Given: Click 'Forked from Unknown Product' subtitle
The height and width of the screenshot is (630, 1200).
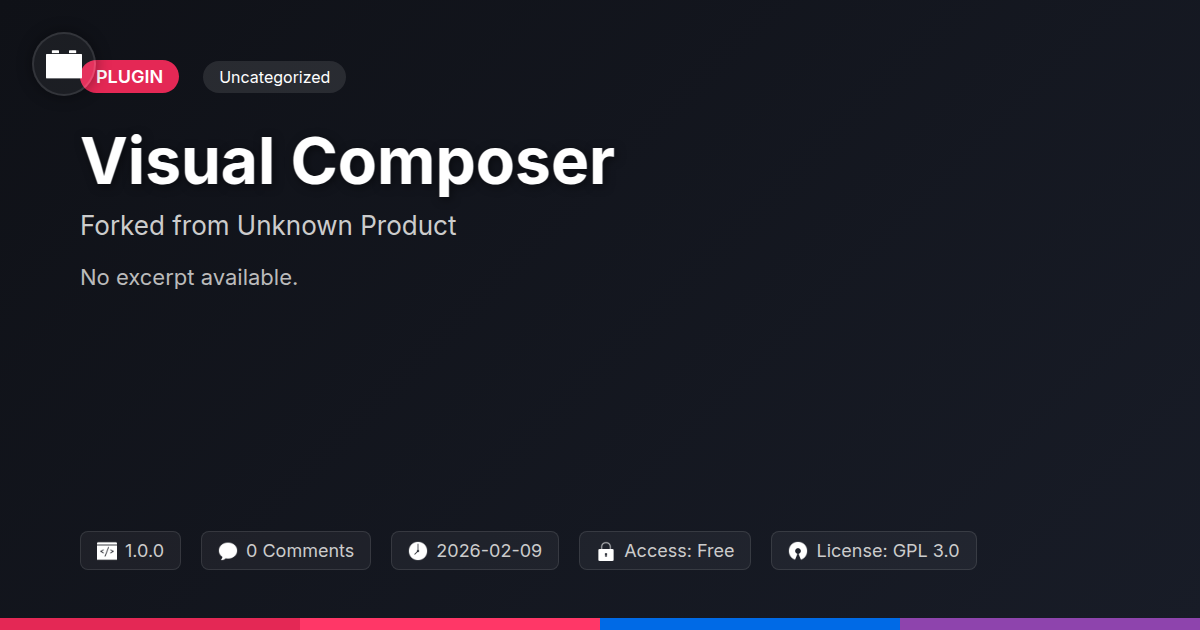Looking at the screenshot, I should coord(268,226).
